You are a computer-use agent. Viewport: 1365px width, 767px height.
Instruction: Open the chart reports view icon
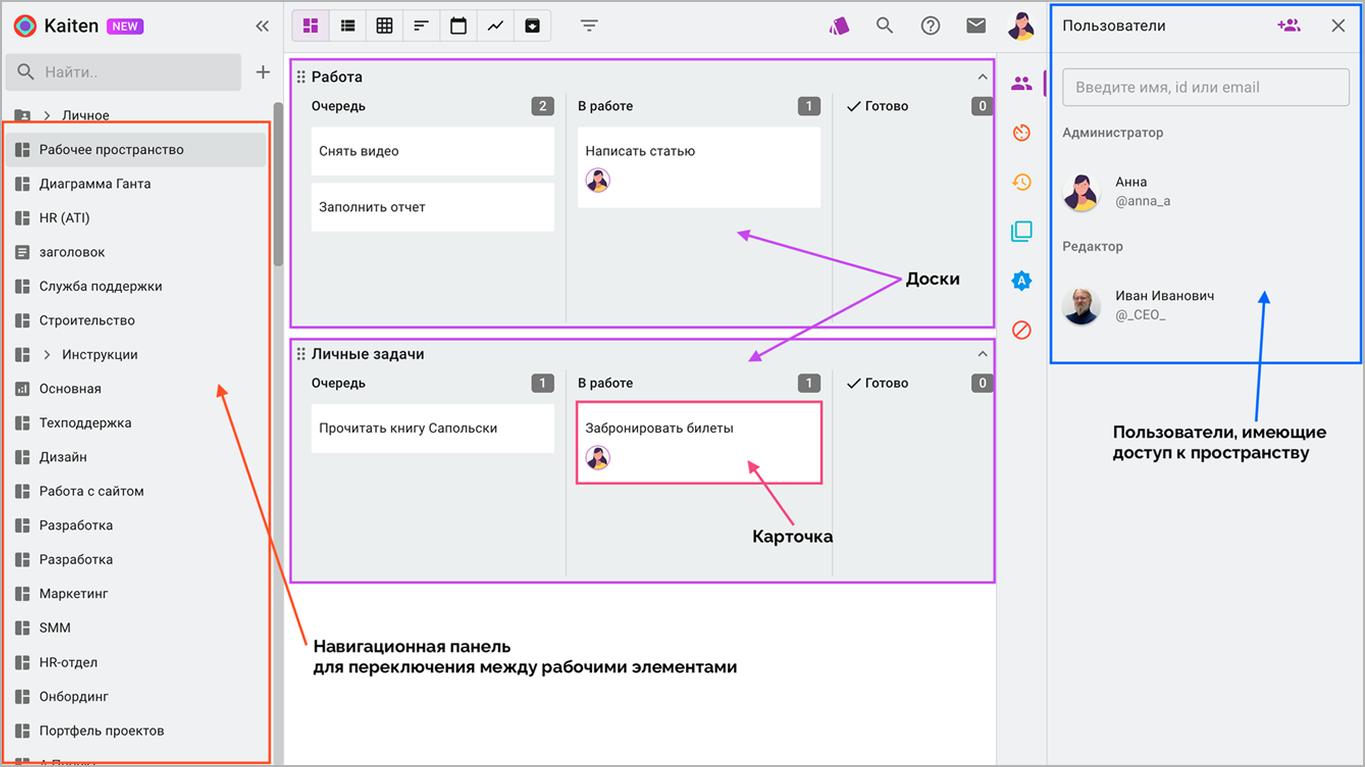click(495, 26)
